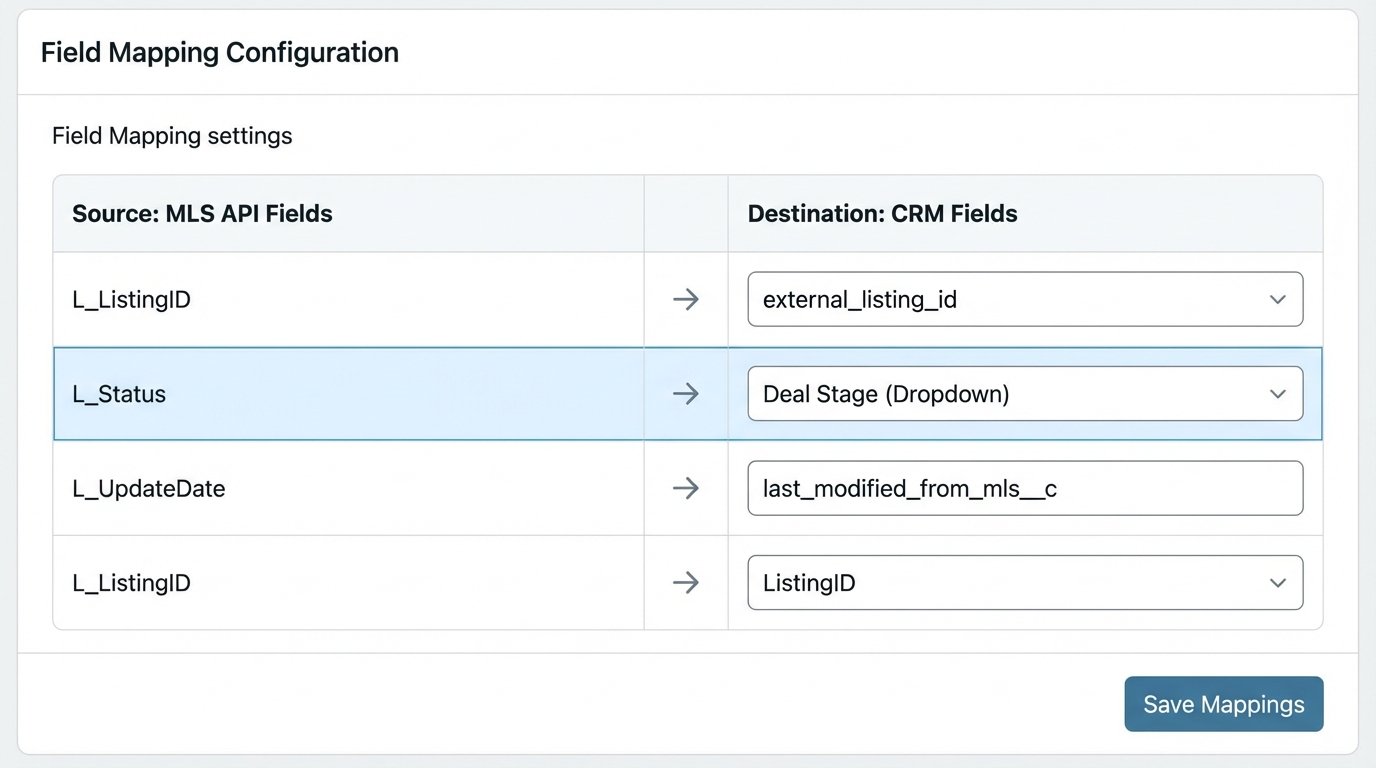Click the chevron on the Deal Stage dropdown
Image resolution: width=1376 pixels, height=768 pixels.
point(1277,394)
